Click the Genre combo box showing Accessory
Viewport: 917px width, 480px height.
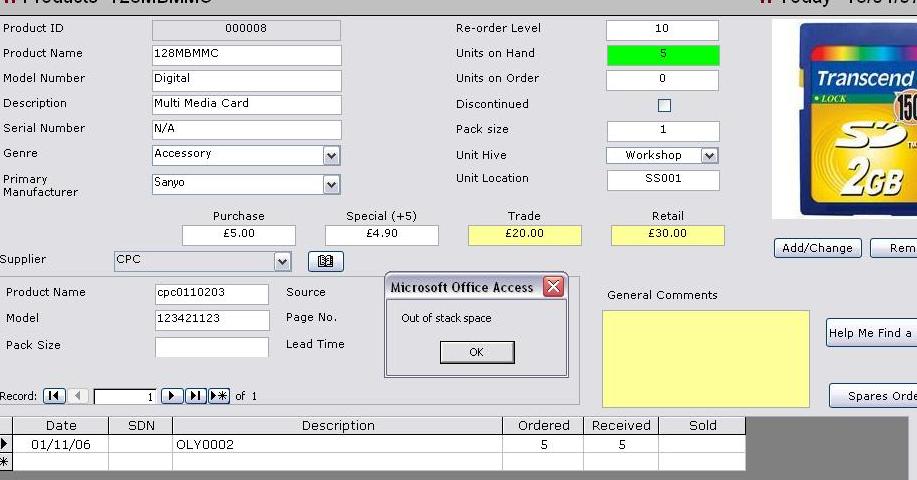246,156
